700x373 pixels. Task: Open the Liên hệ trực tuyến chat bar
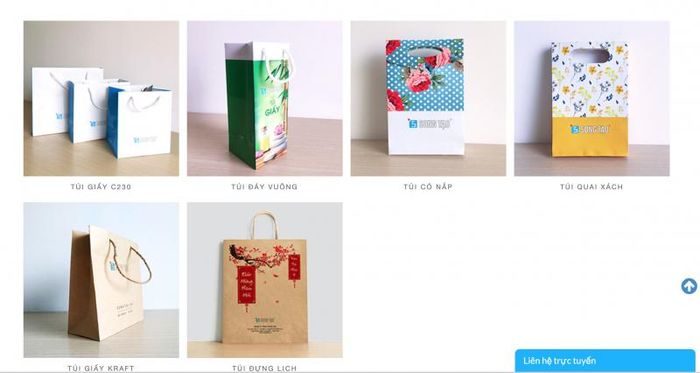(x=605, y=361)
